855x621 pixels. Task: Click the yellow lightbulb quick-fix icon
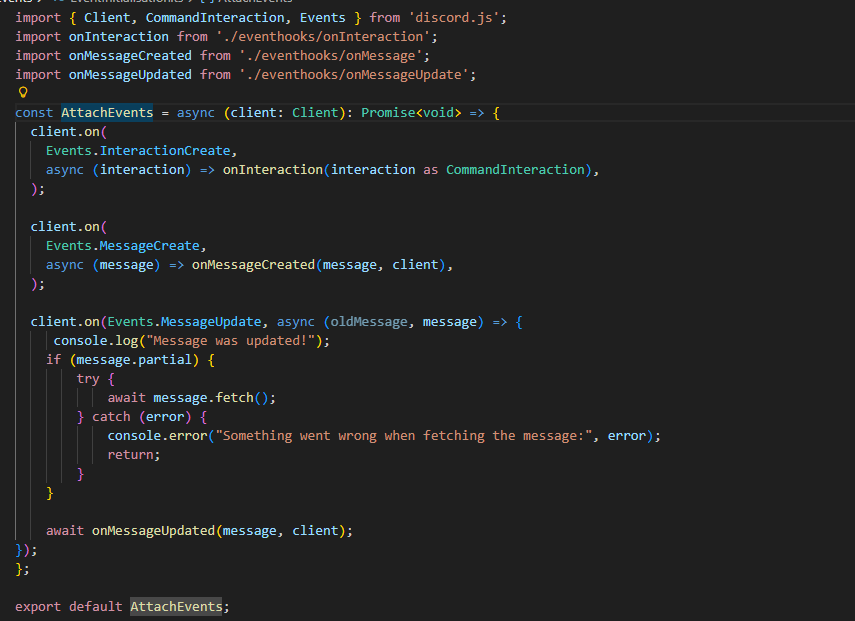[x=23, y=92]
